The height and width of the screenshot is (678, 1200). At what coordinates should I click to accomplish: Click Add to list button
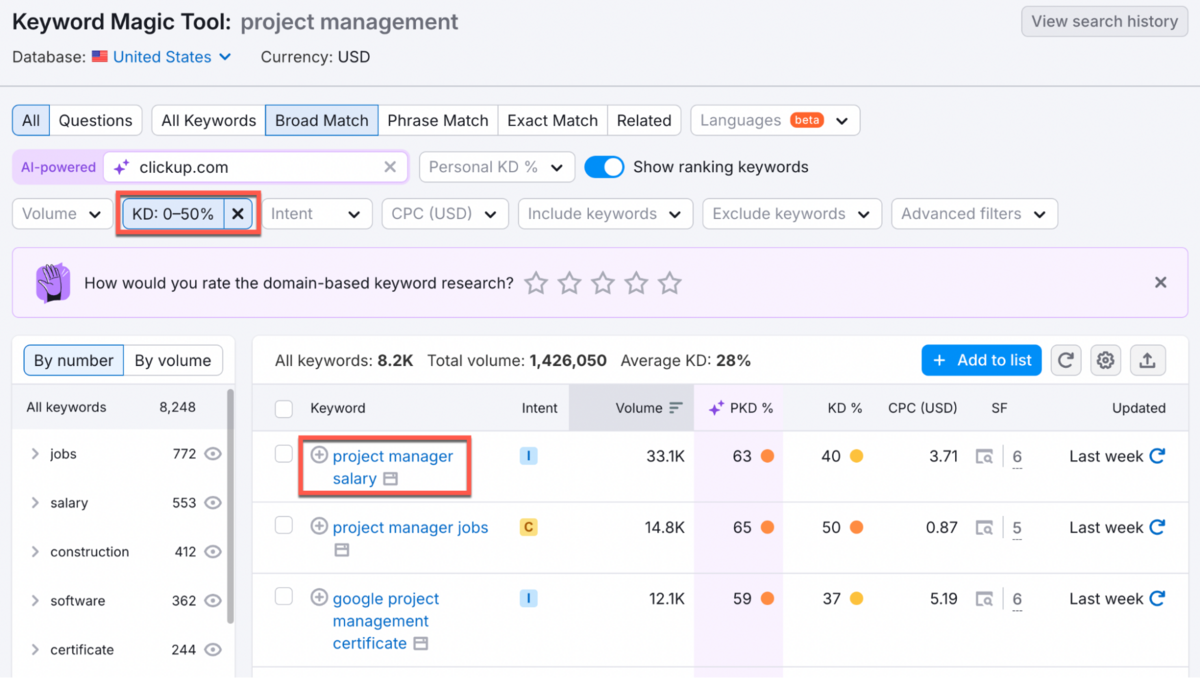coord(981,361)
